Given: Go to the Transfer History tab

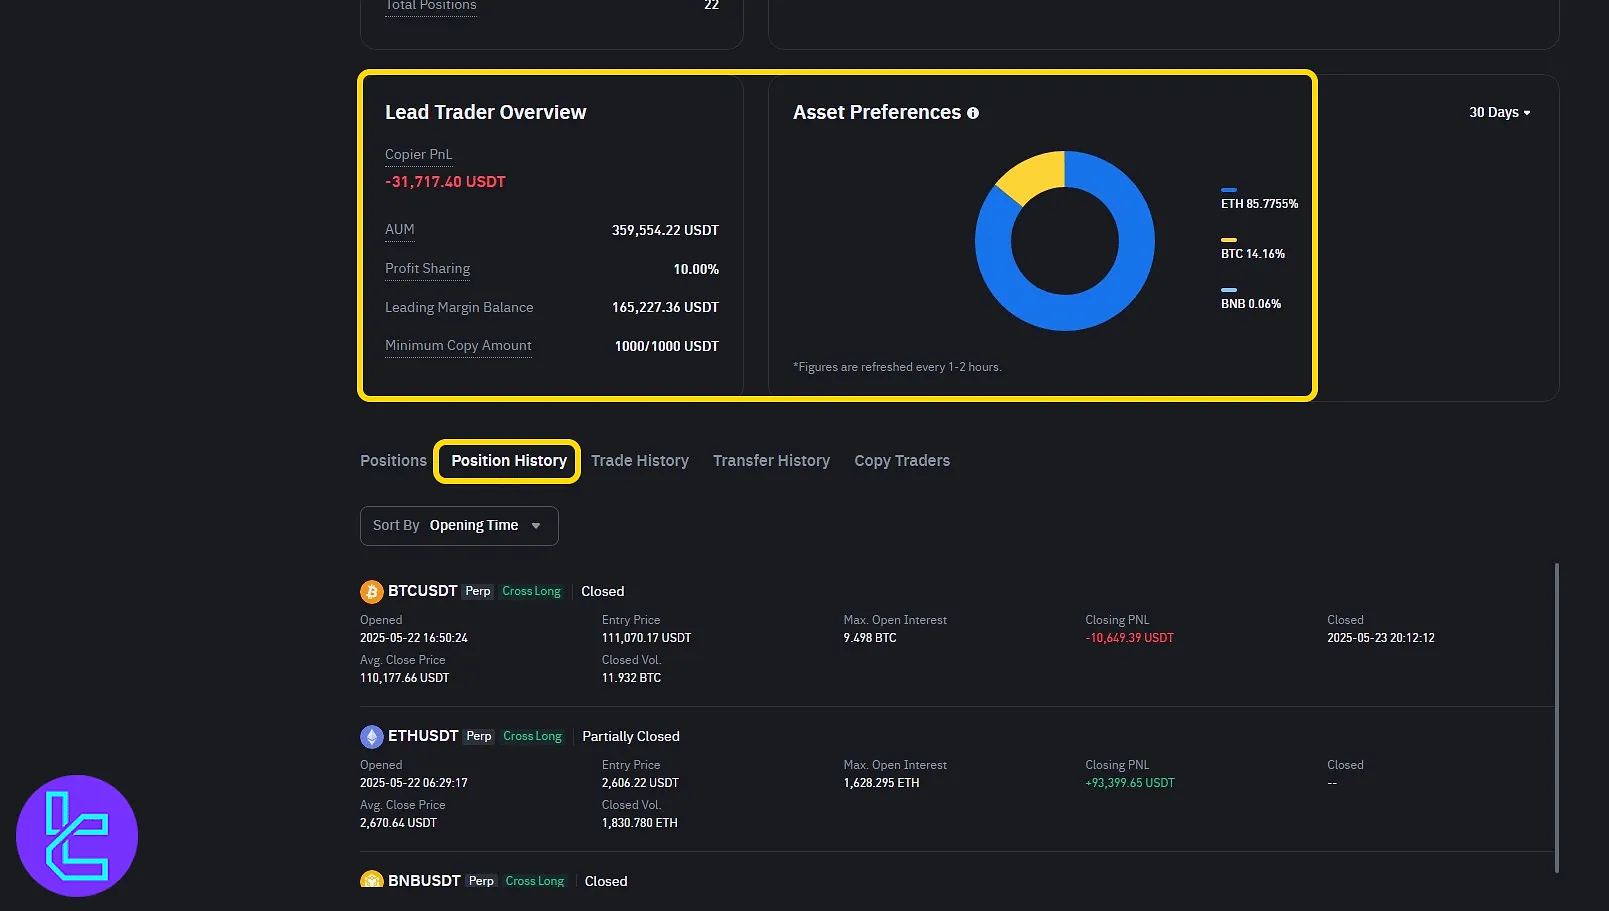Looking at the screenshot, I should pyautogui.click(x=771, y=461).
